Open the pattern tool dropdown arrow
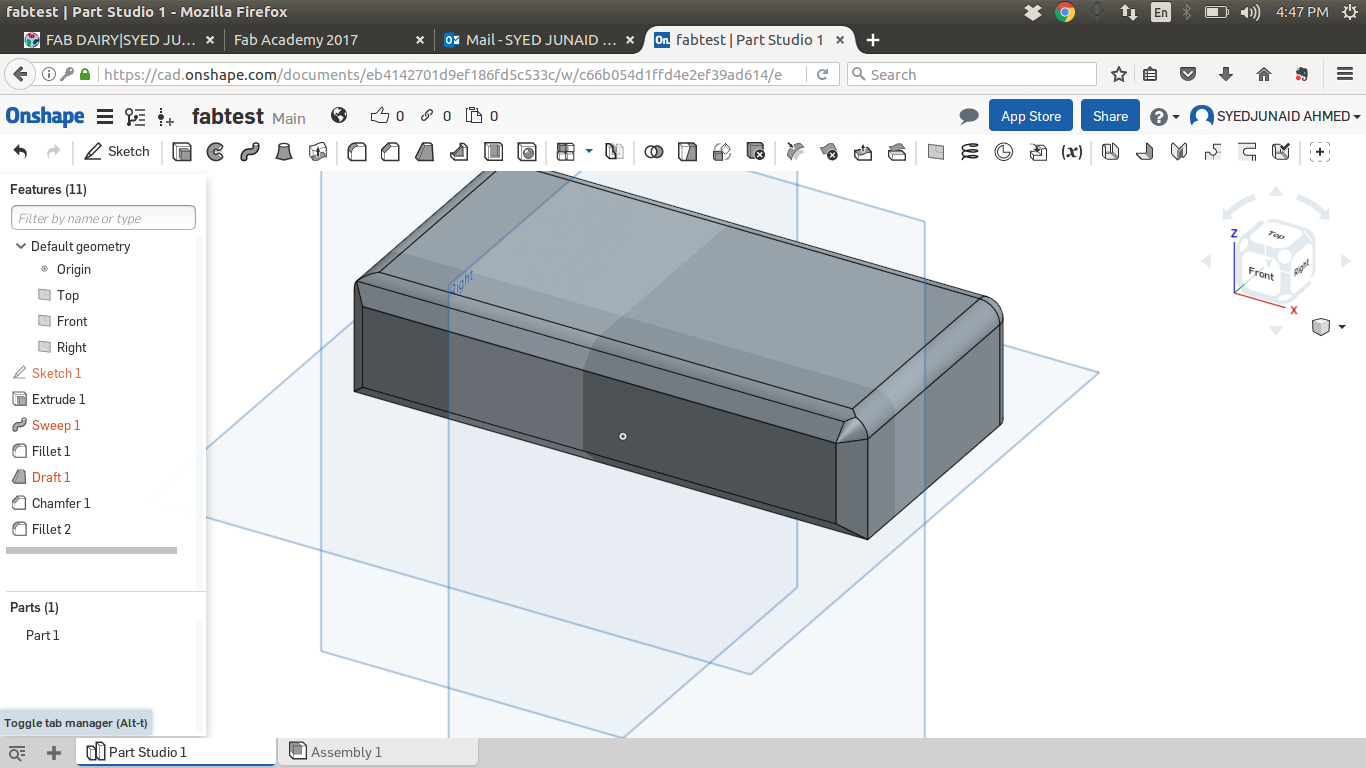 pyautogui.click(x=589, y=152)
